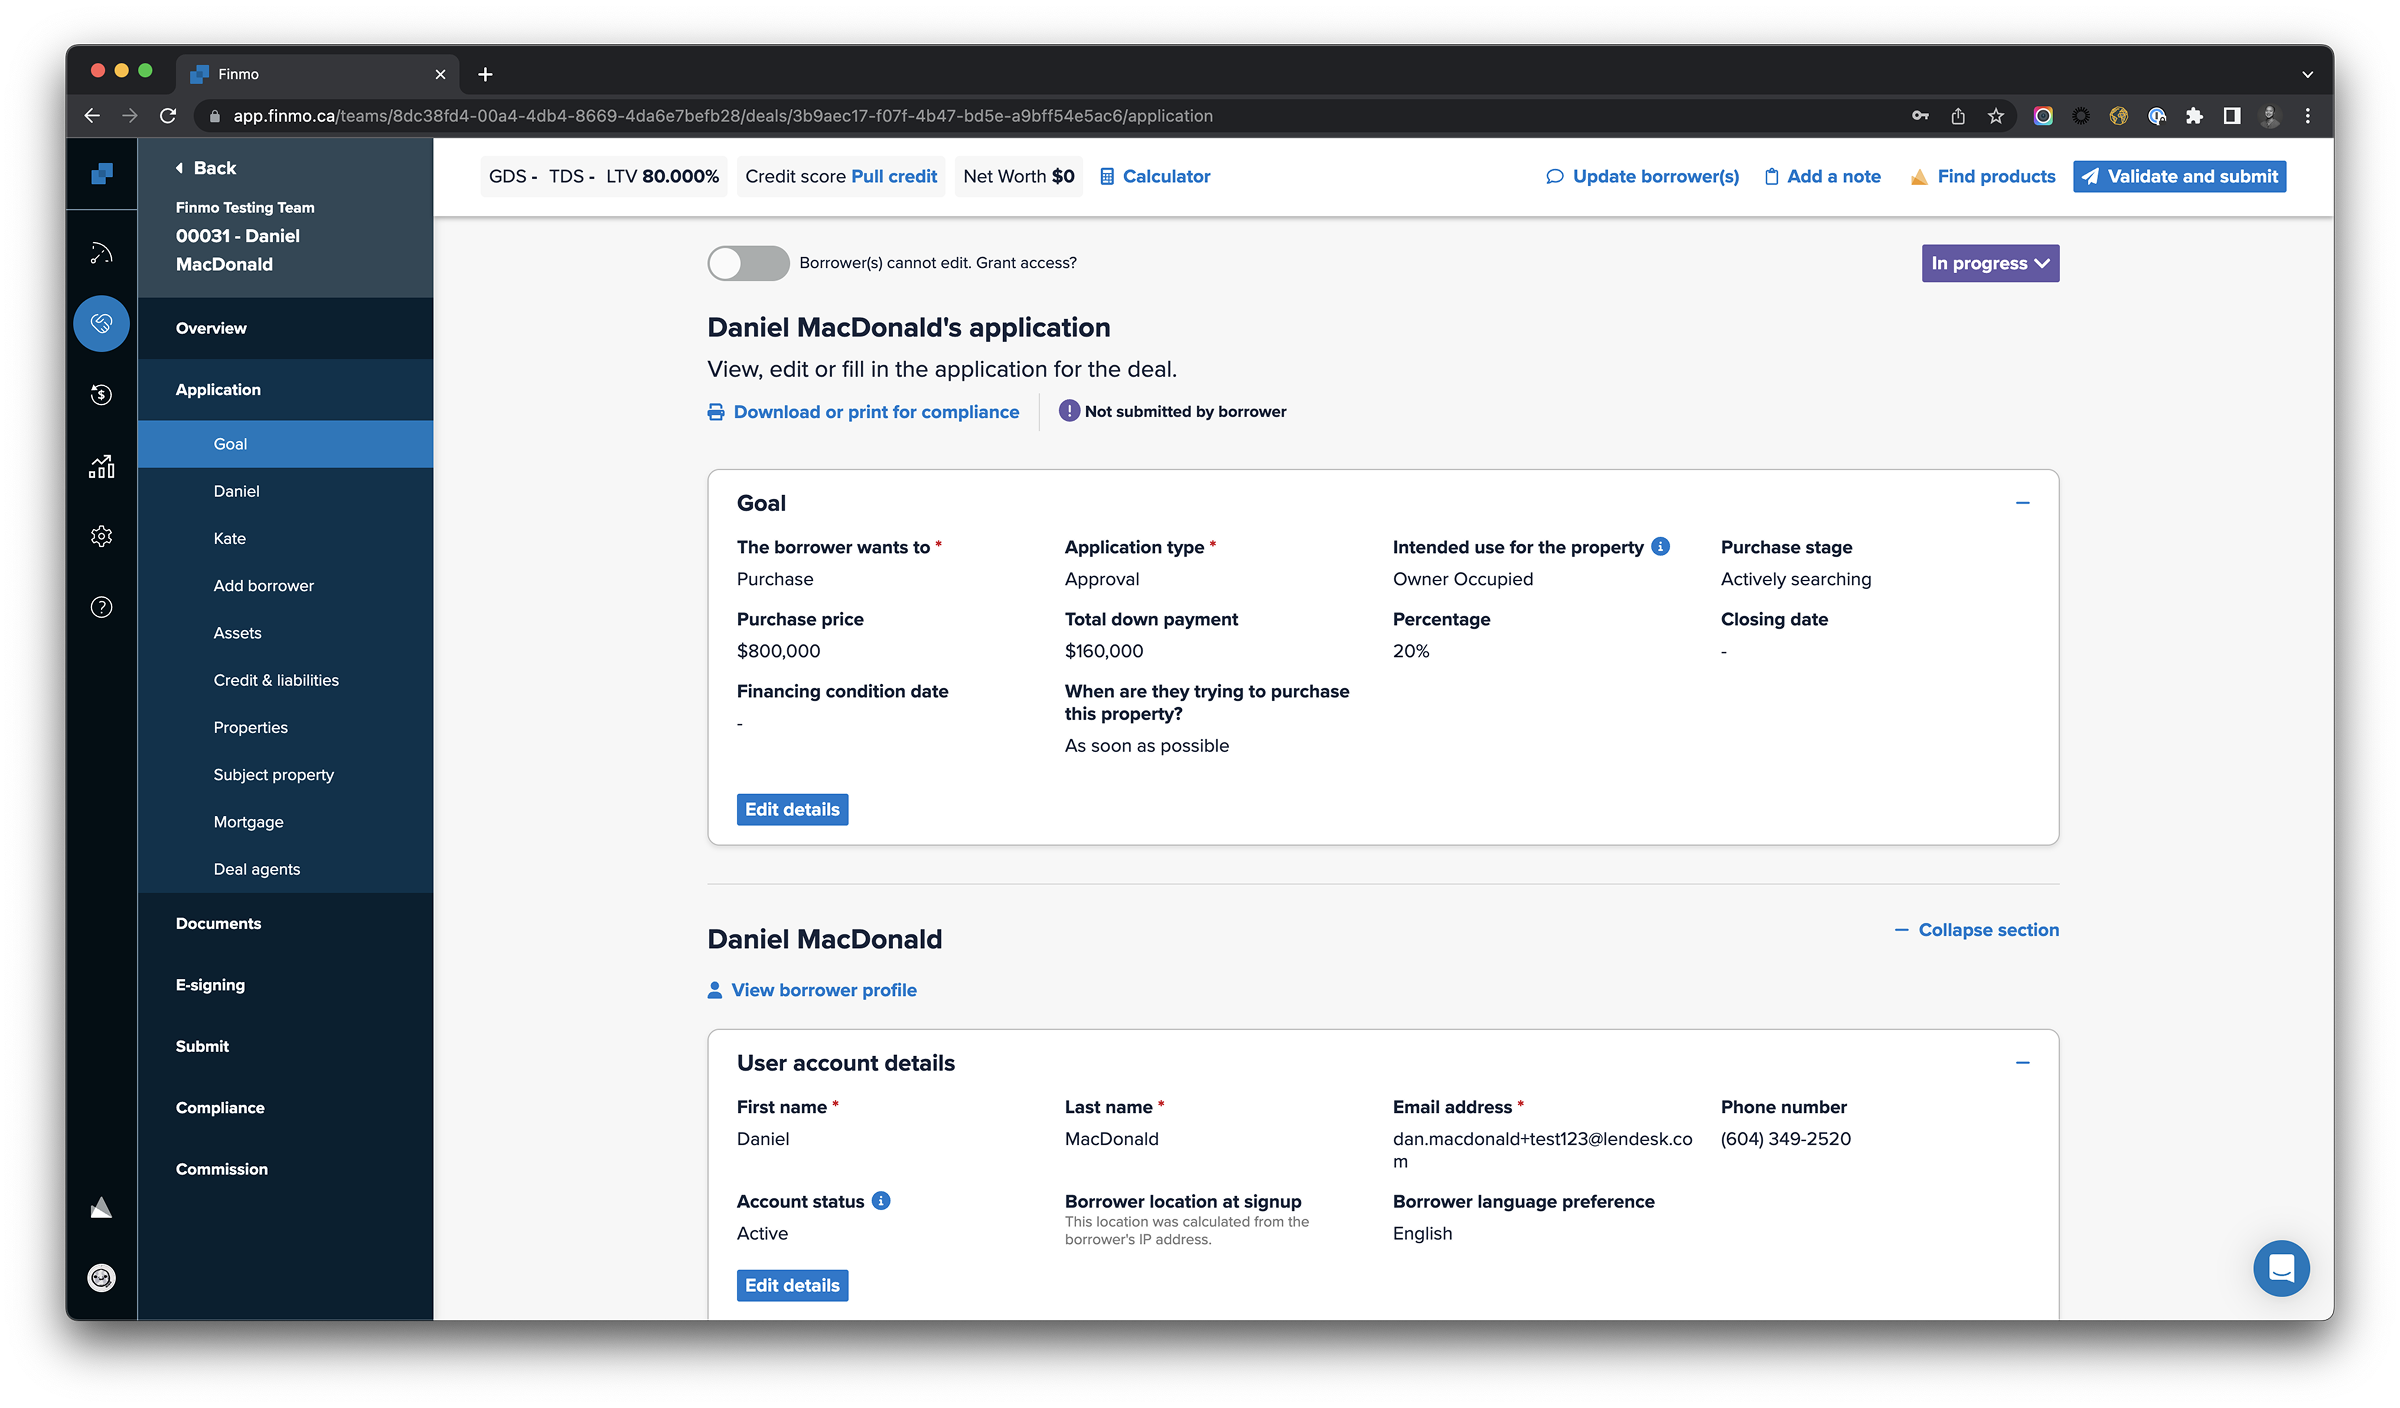
Task: Open the dashboard gauge icon in sidebar
Action: pos(101,253)
